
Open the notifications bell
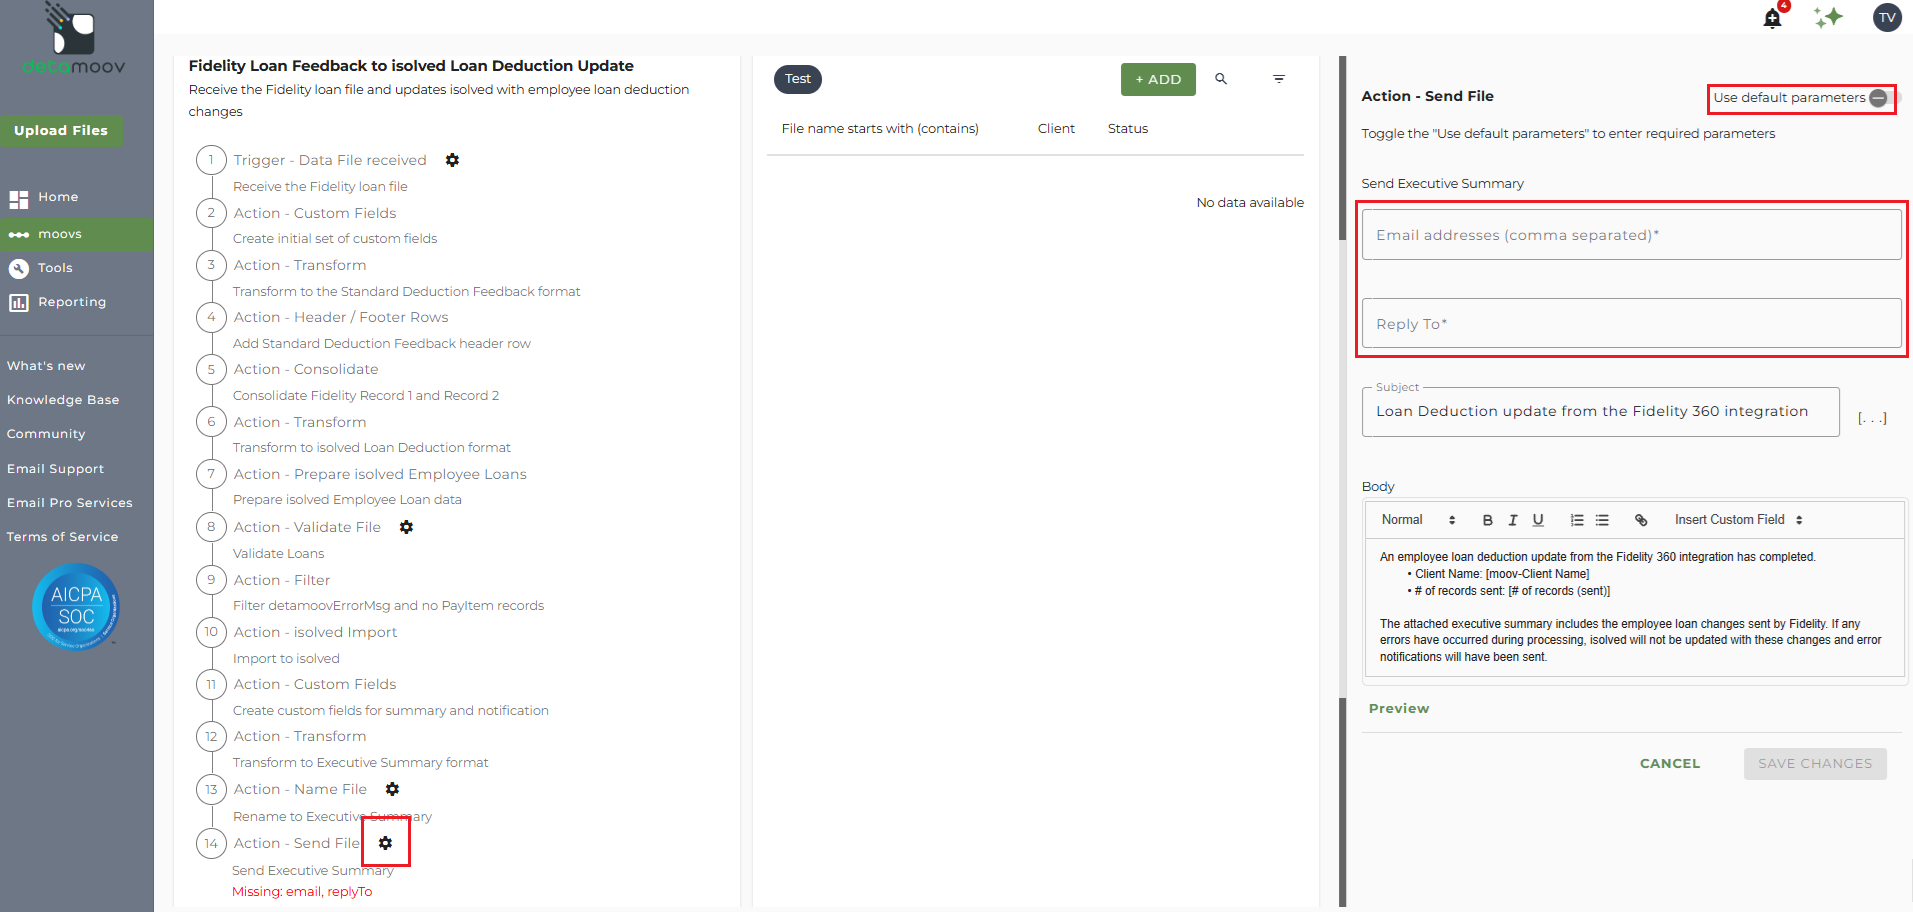click(x=1772, y=18)
